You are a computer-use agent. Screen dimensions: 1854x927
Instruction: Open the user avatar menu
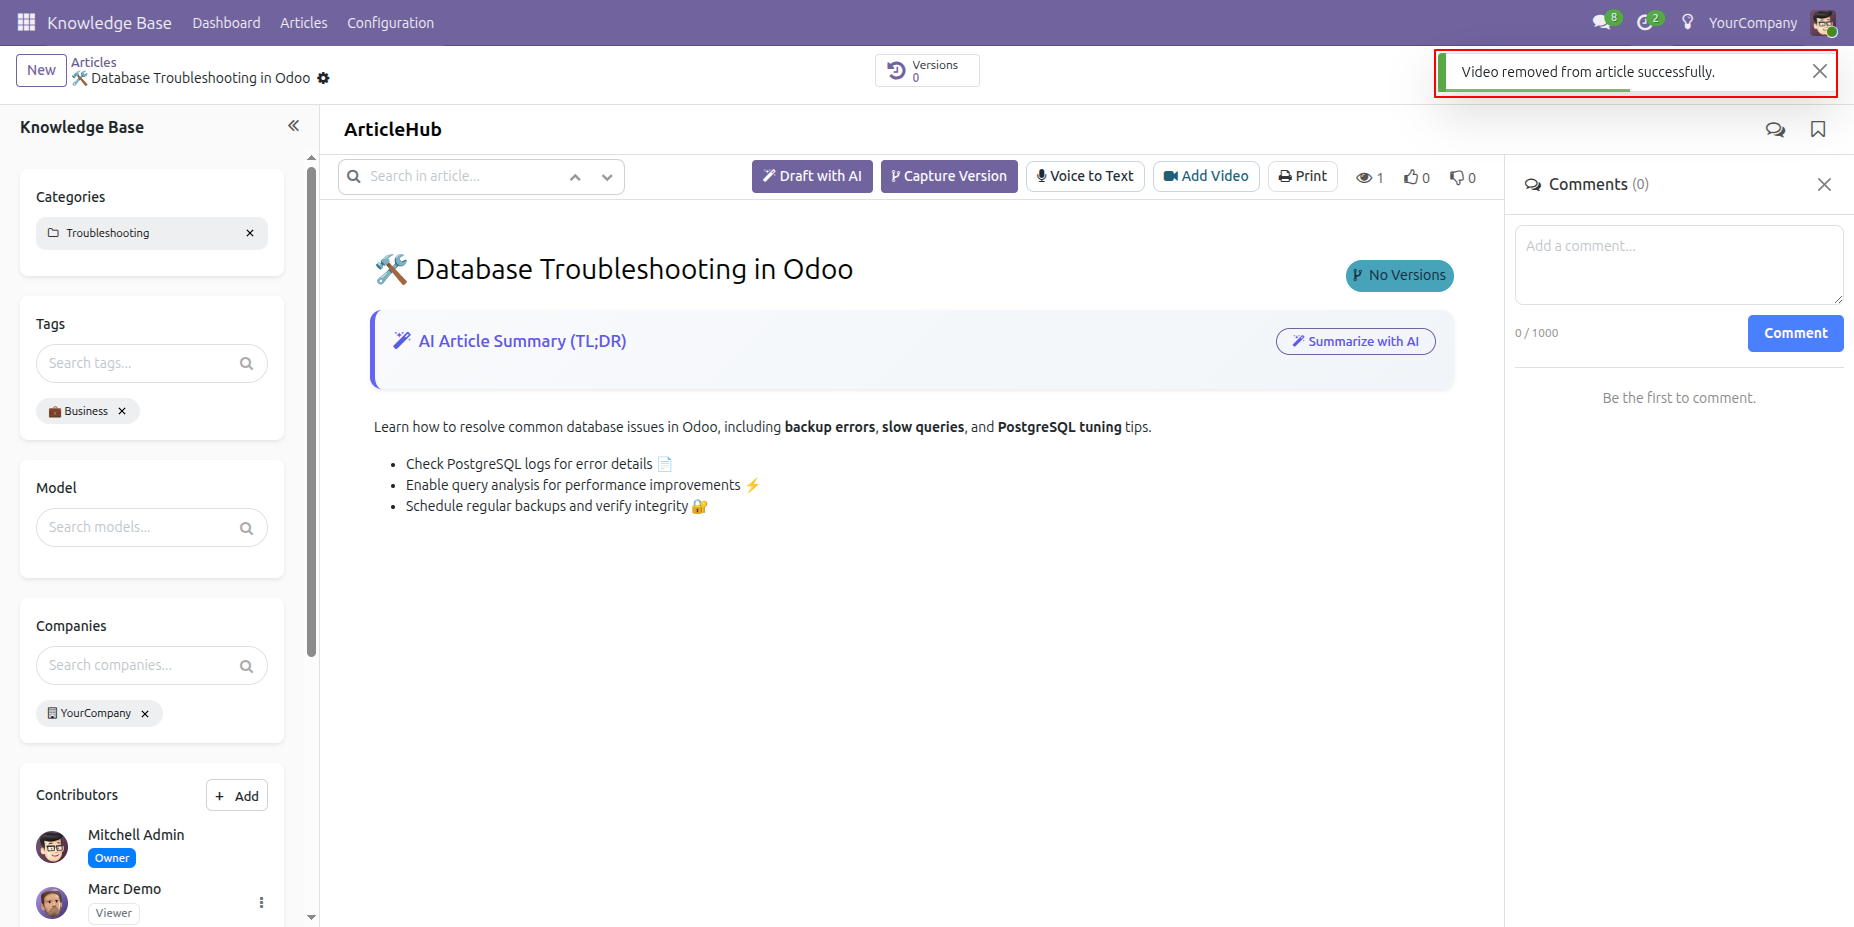(x=1824, y=22)
